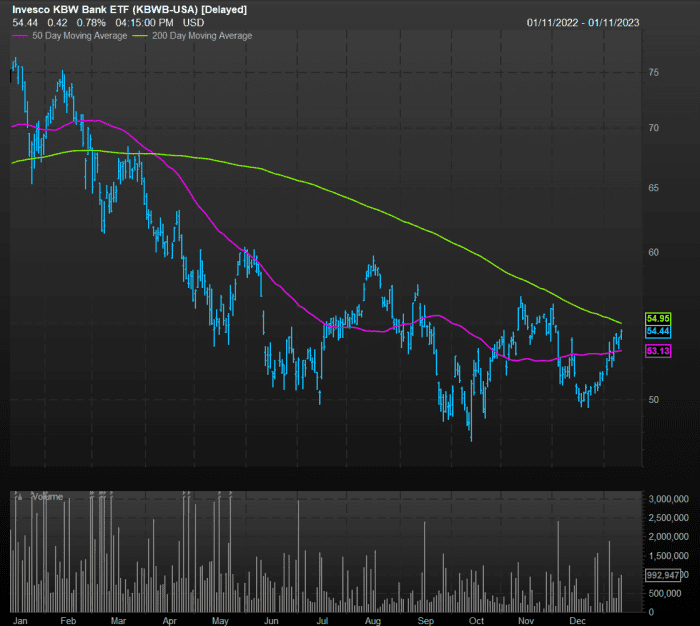Click the 75 price axis label

(x=653, y=73)
